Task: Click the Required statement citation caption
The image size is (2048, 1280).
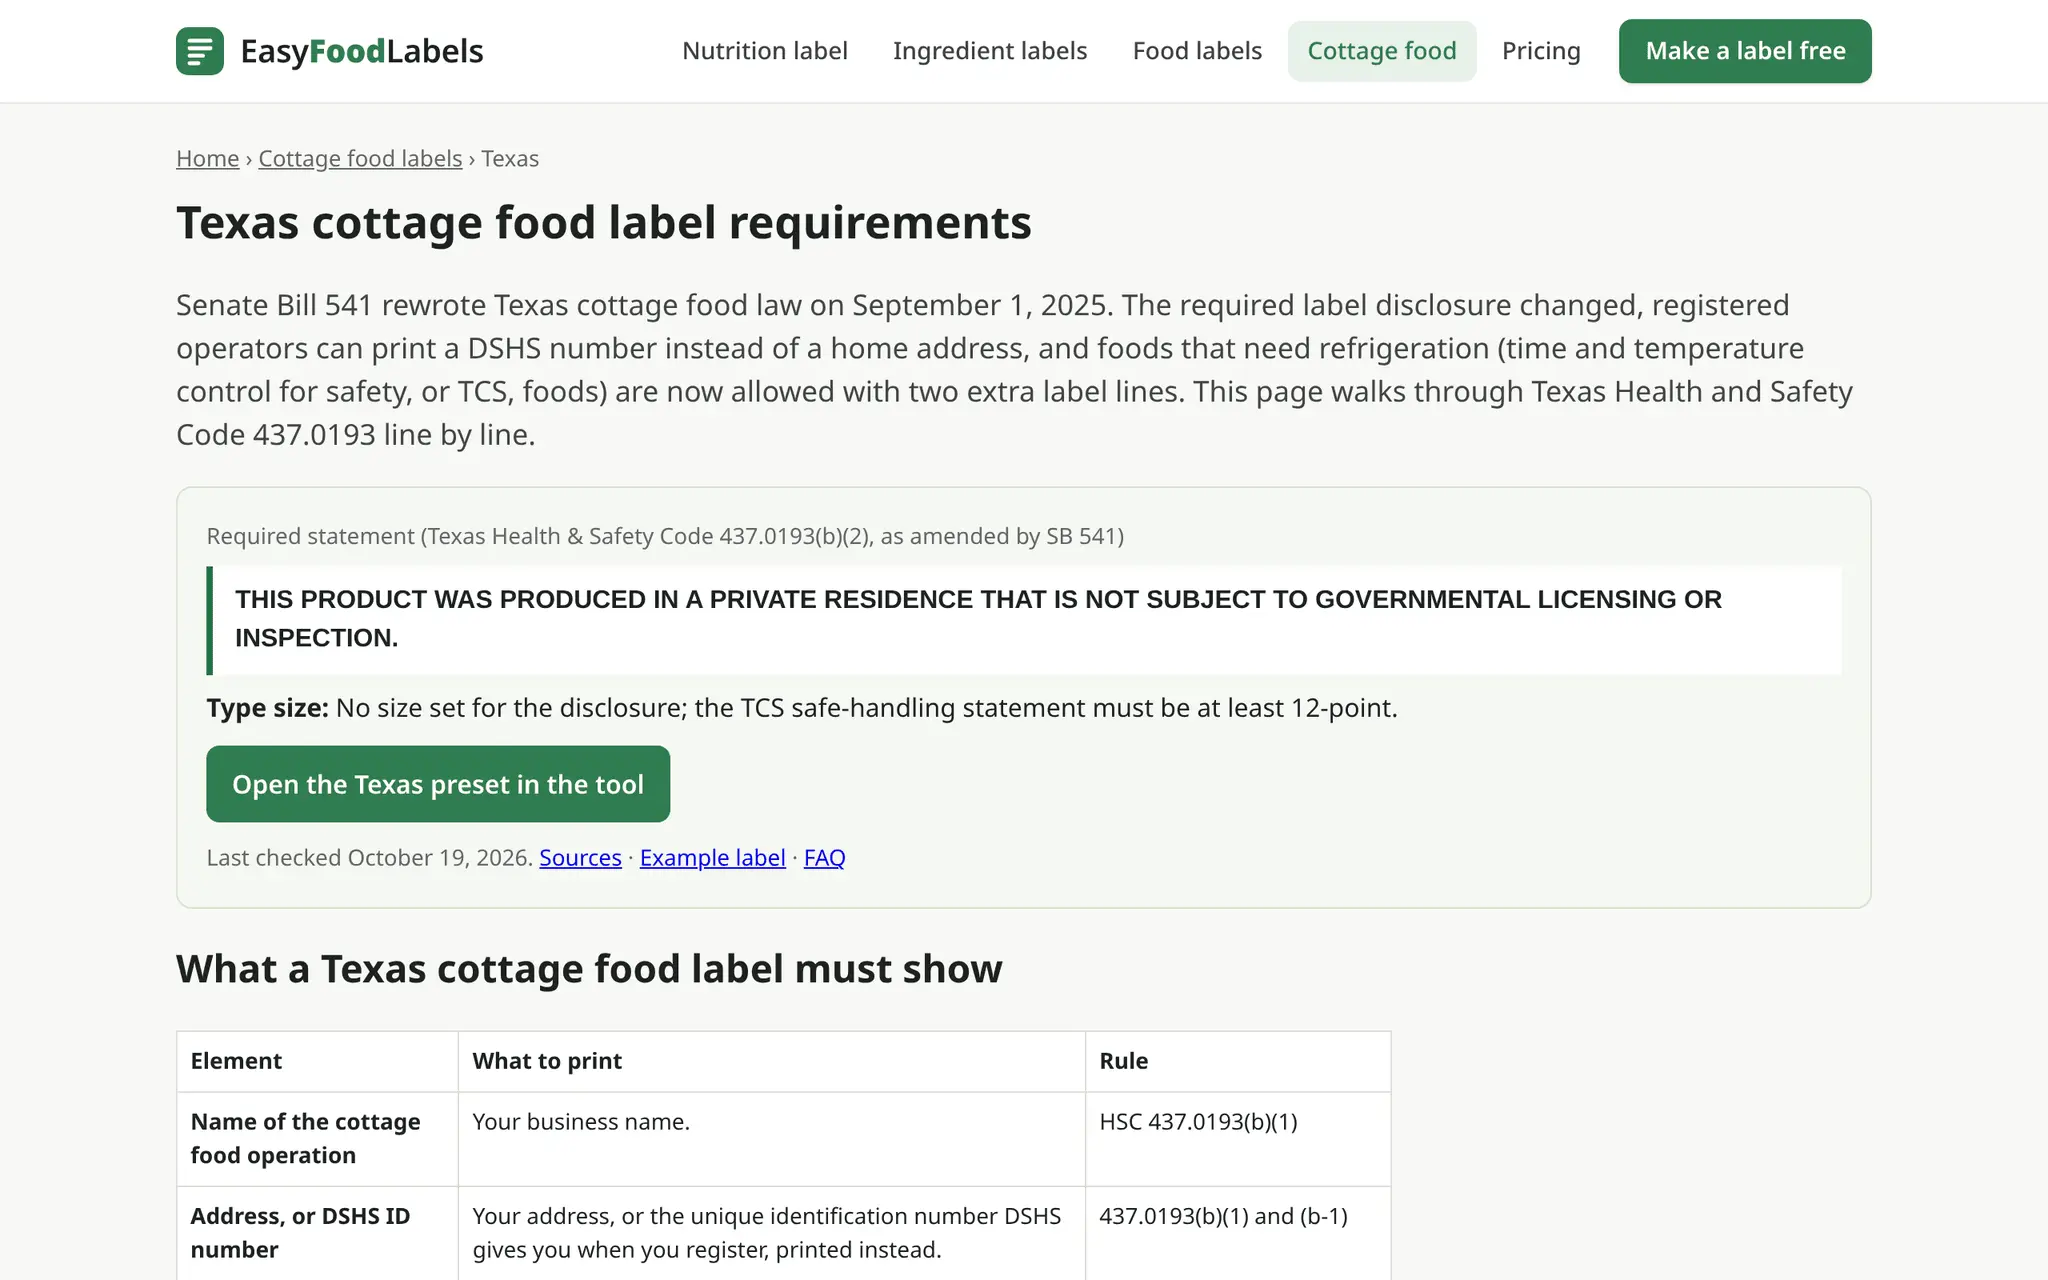Action: tap(665, 536)
